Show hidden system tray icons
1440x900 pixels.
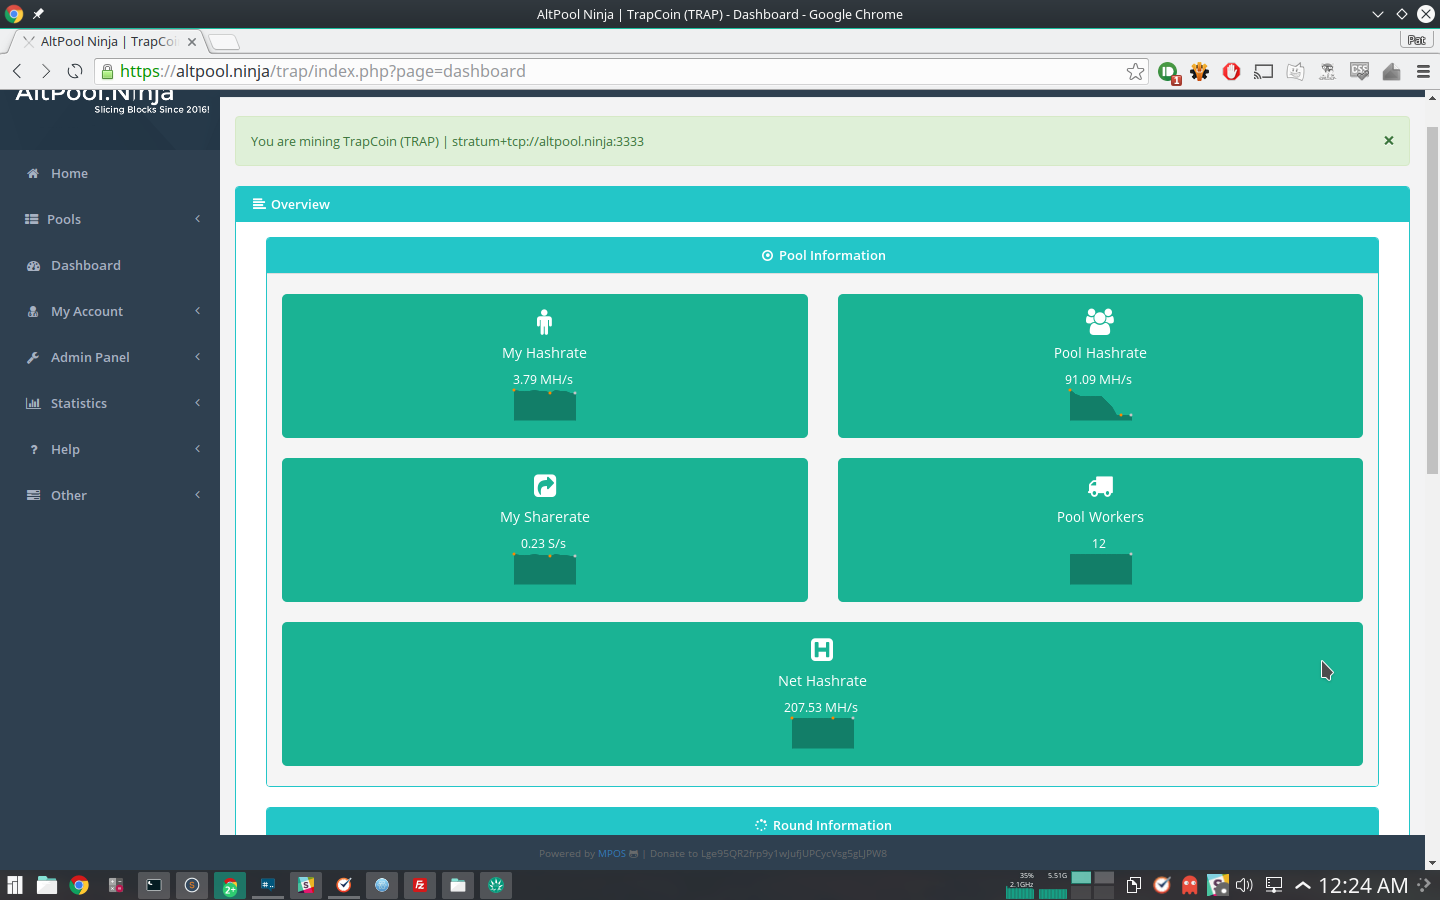click(x=1302, y=885)
